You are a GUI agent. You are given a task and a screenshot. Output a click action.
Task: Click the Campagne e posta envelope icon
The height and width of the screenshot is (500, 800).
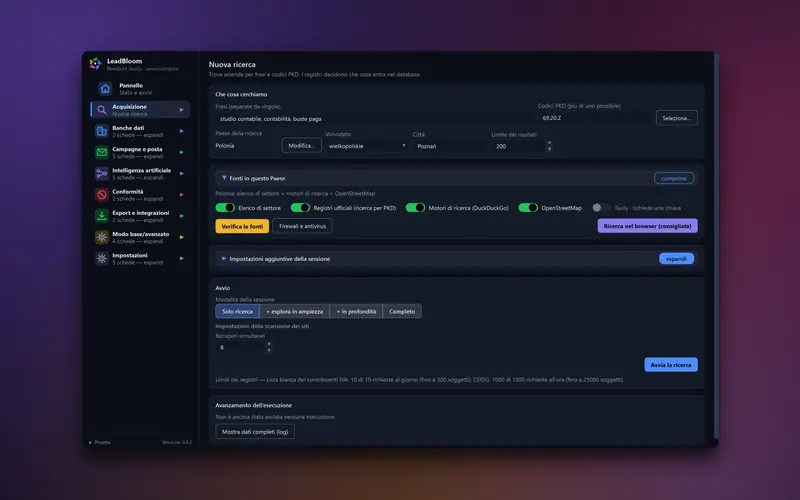click(102, 152)
